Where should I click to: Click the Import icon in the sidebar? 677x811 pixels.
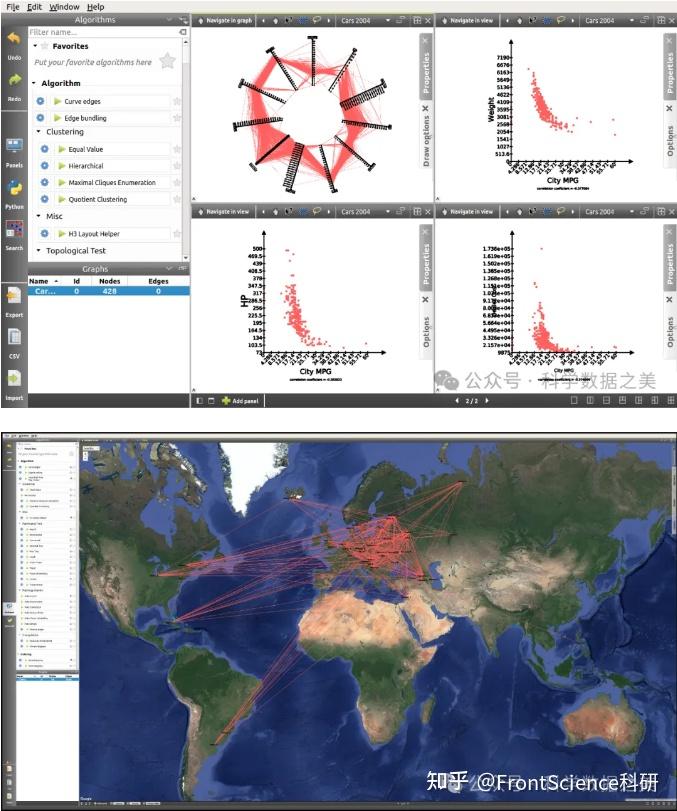[14, 379]
